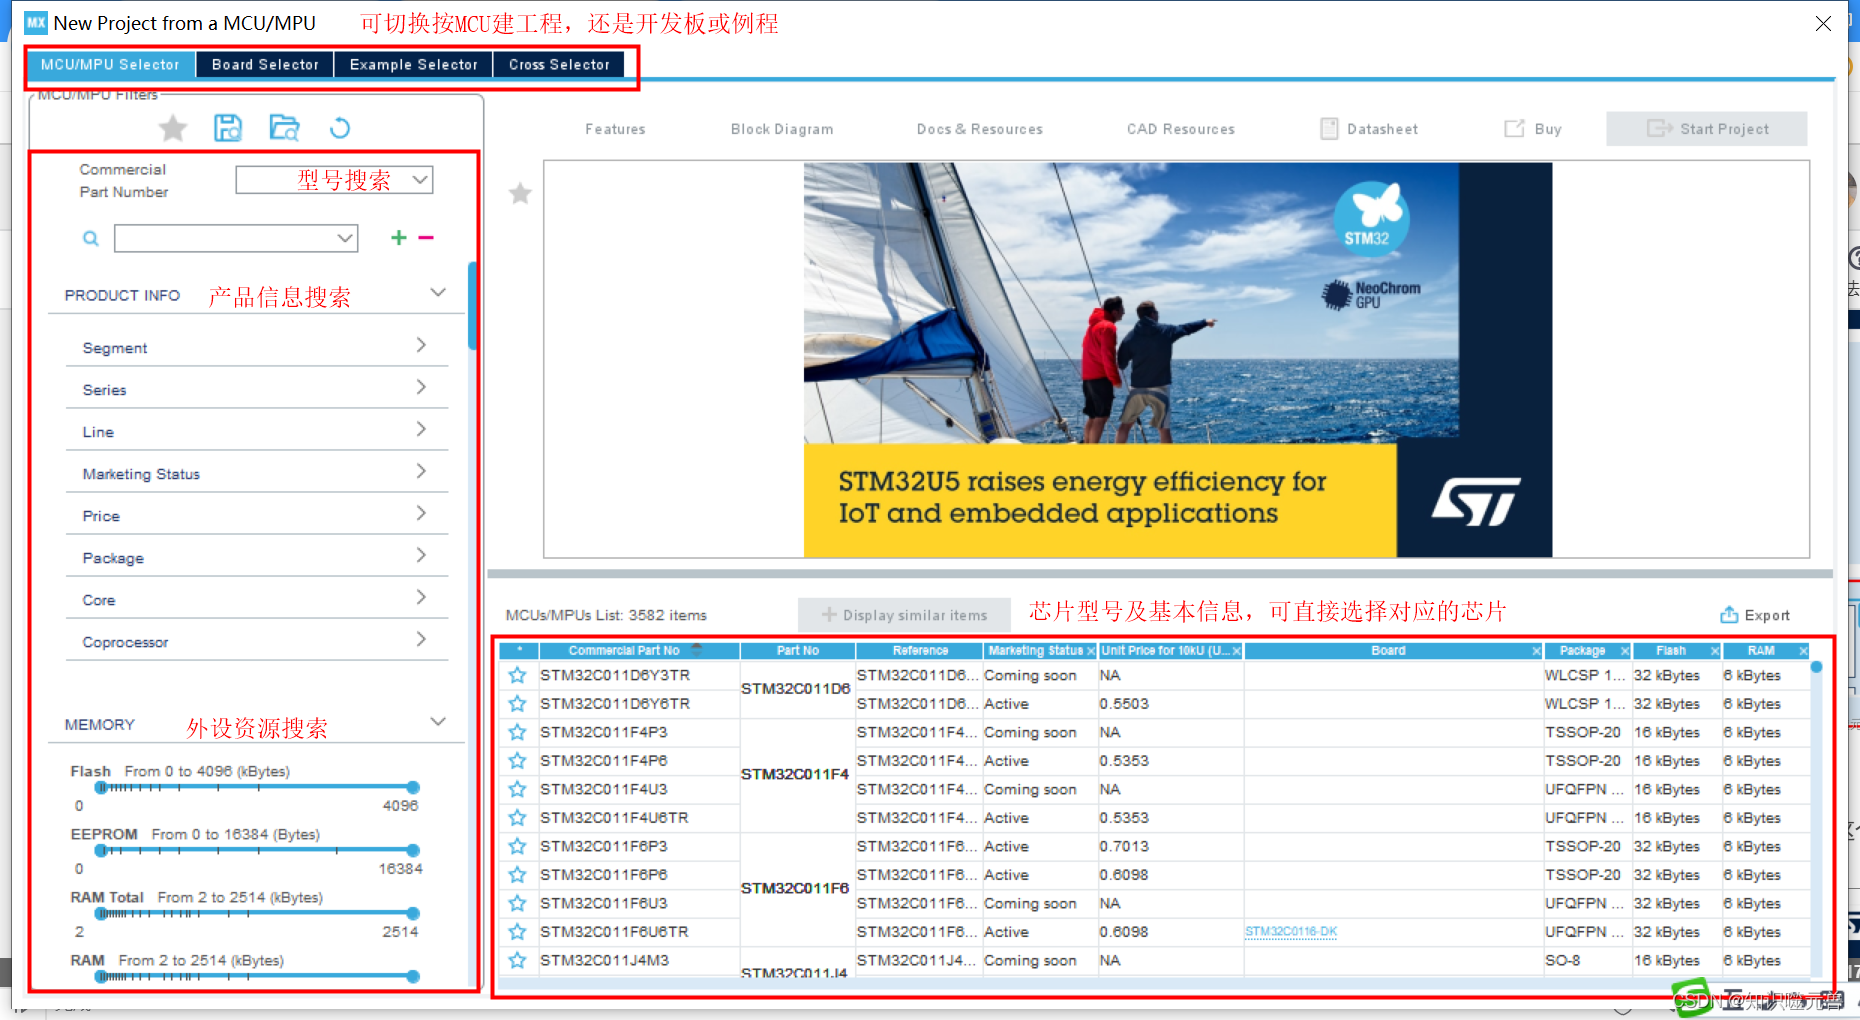Star the STM32C011D6Y3TR row

[x=517, y=675]
